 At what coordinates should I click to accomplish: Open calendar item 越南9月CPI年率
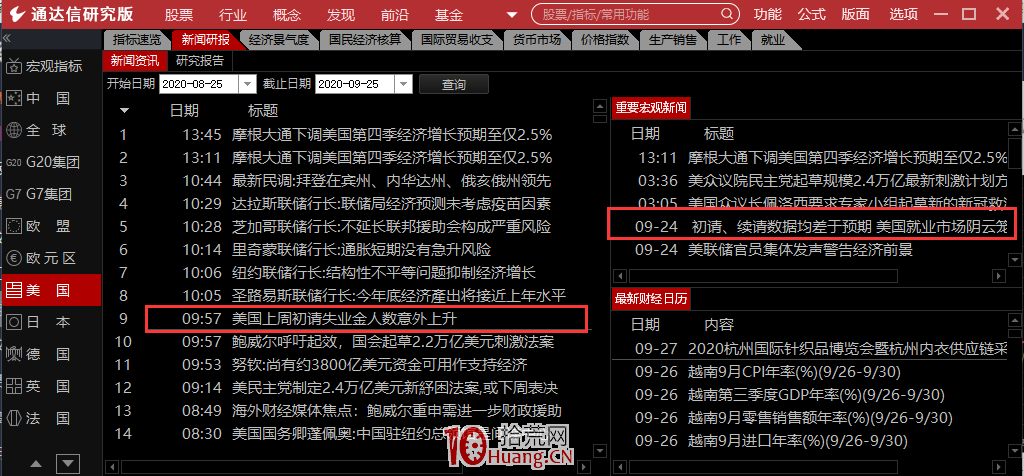tap(794, 372)
